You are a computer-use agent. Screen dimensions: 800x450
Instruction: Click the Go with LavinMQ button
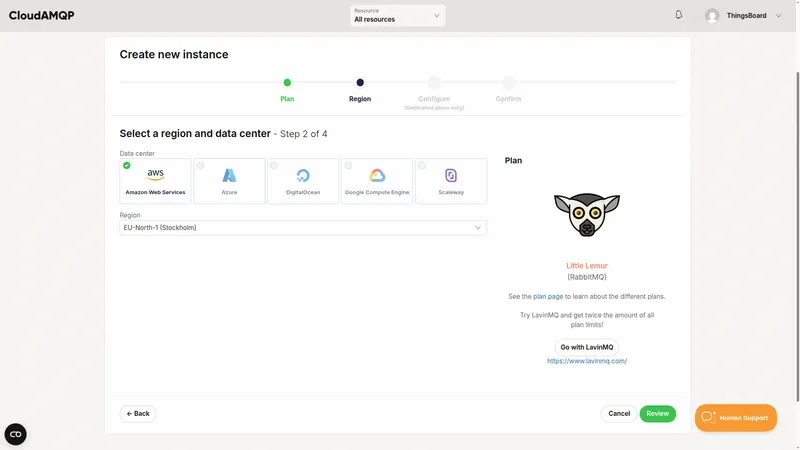point(587,347)
